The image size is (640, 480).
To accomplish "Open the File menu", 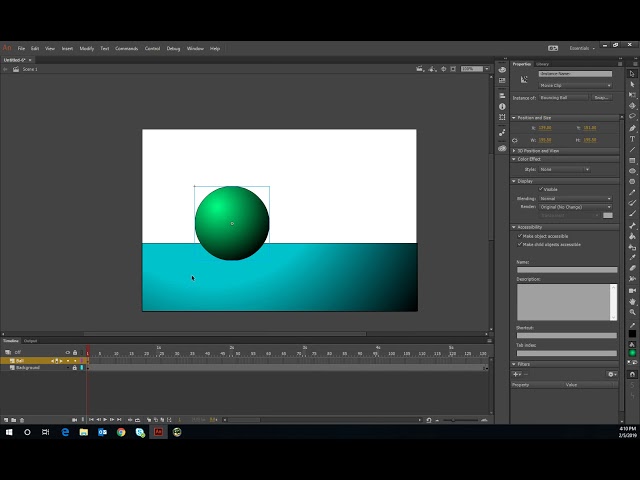I will coord(21,49).
